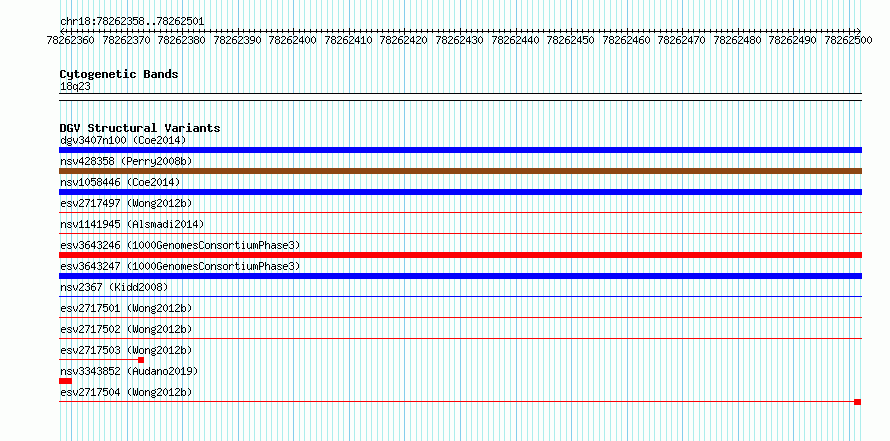The image size is (890, 441).
Task: Click ruler position 78262380
Action: click(182, 40)
